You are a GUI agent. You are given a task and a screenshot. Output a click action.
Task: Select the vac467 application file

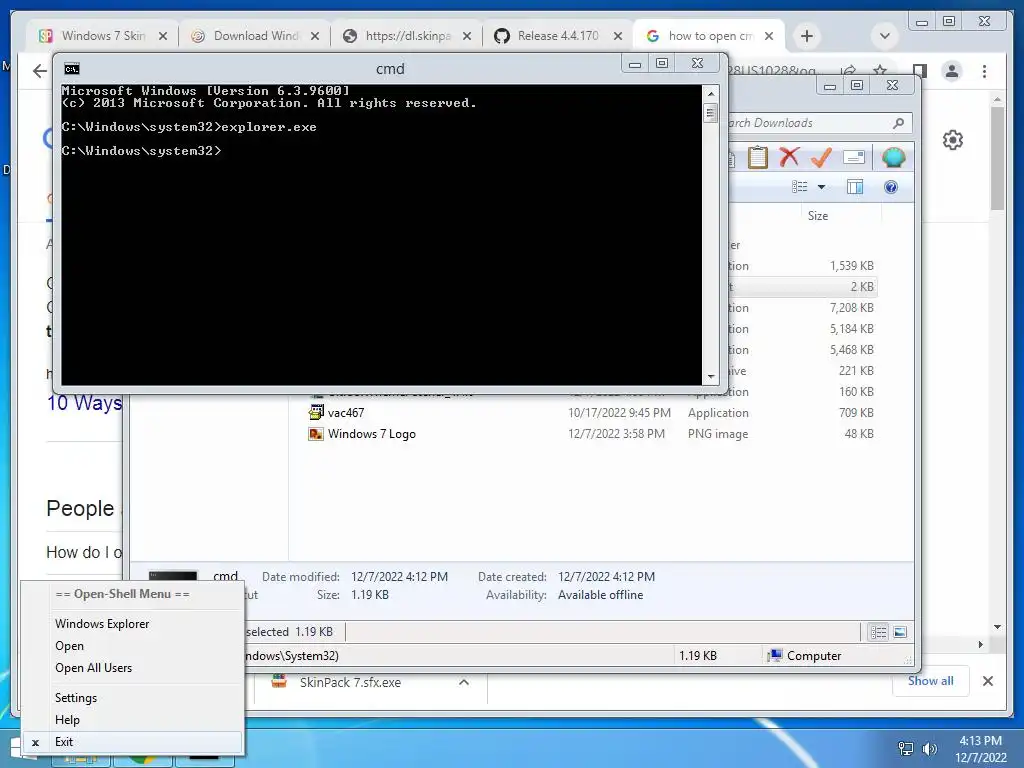(x=591, y=413)
